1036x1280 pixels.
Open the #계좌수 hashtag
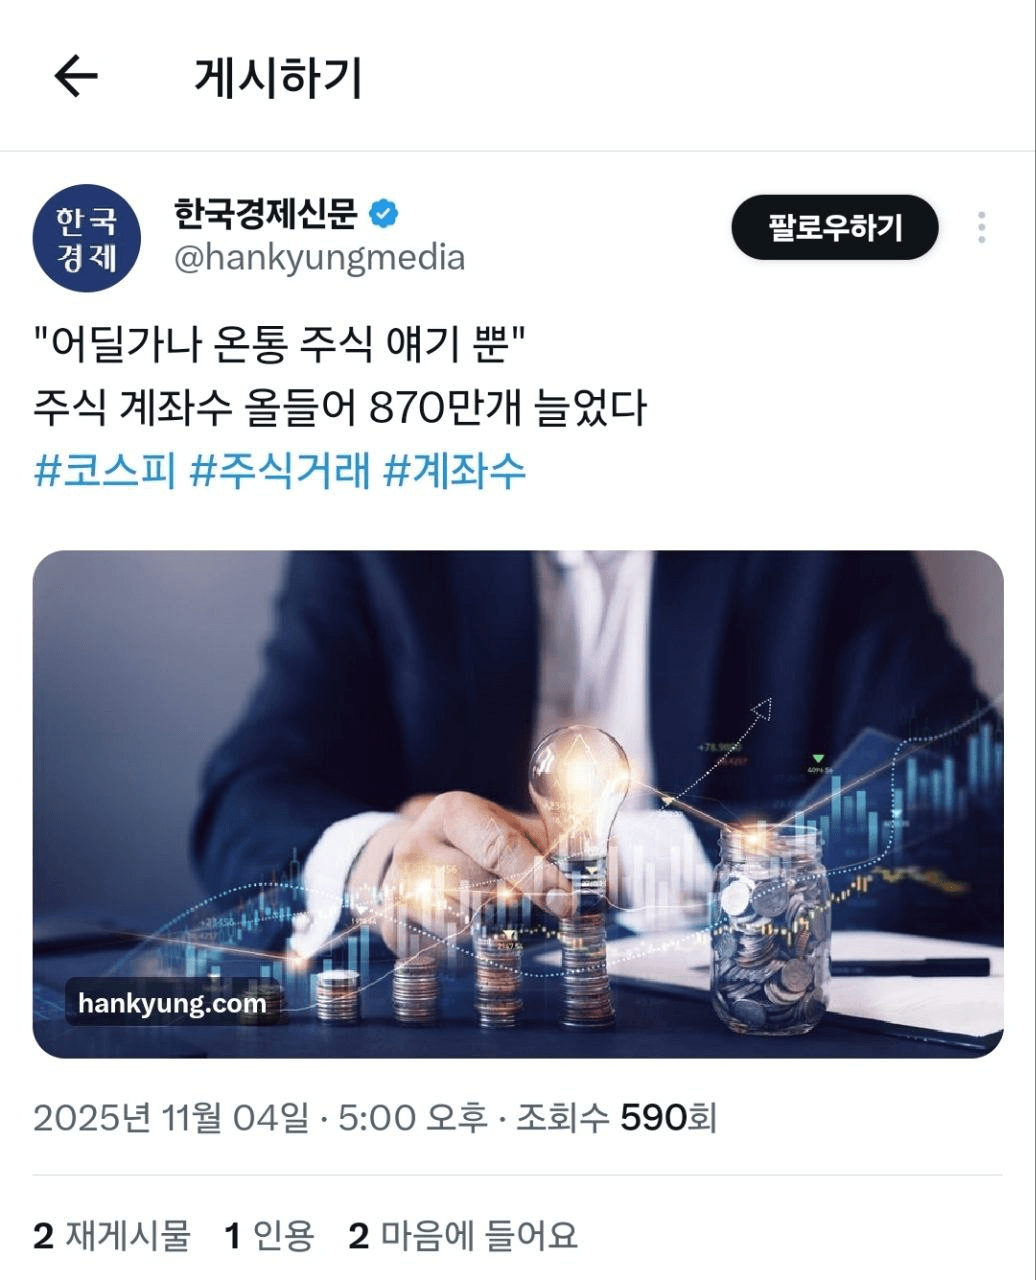pyautogui.click(x=455, y=470)
